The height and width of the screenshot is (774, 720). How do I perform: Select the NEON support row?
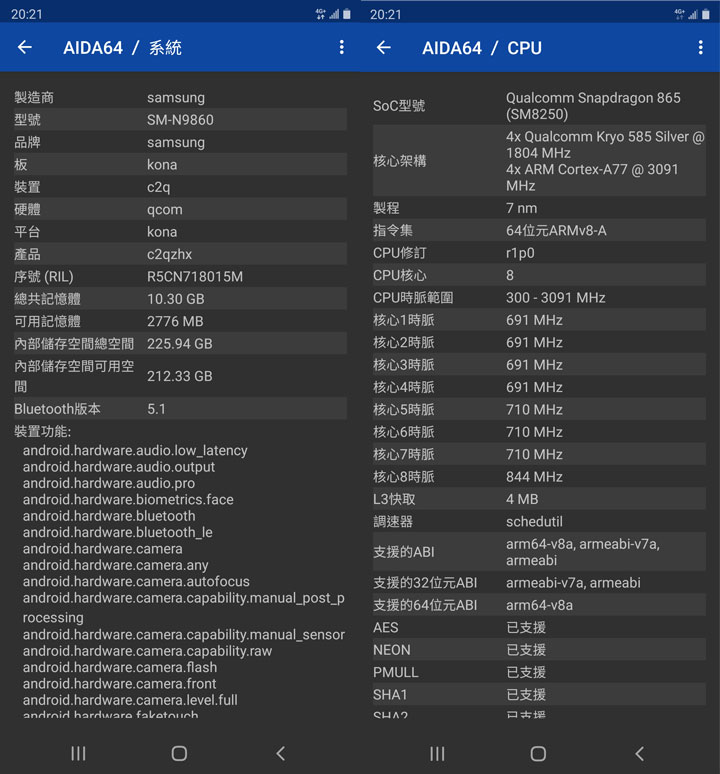point(539,650)
